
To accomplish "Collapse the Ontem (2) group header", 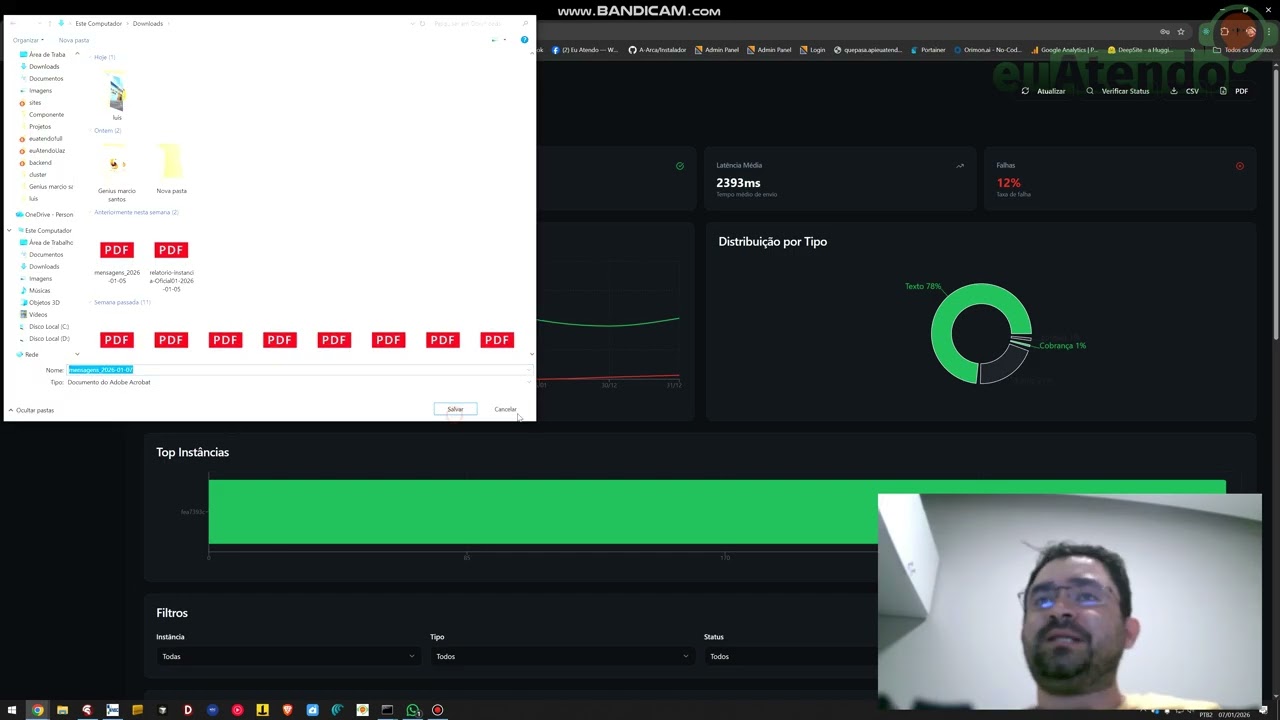I will [x=107, y=131].
